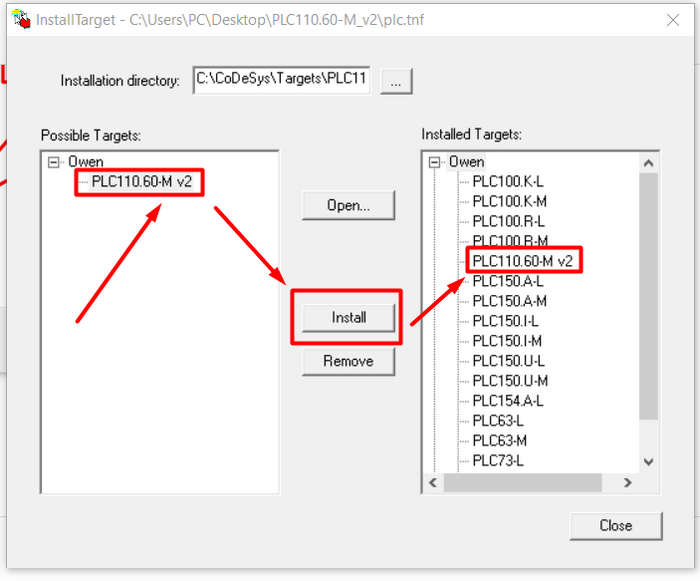The height and width of the screenshot is (581, 700).
Task: Select PLC150.U-M in Installed Targets
Action: [510, 381]
